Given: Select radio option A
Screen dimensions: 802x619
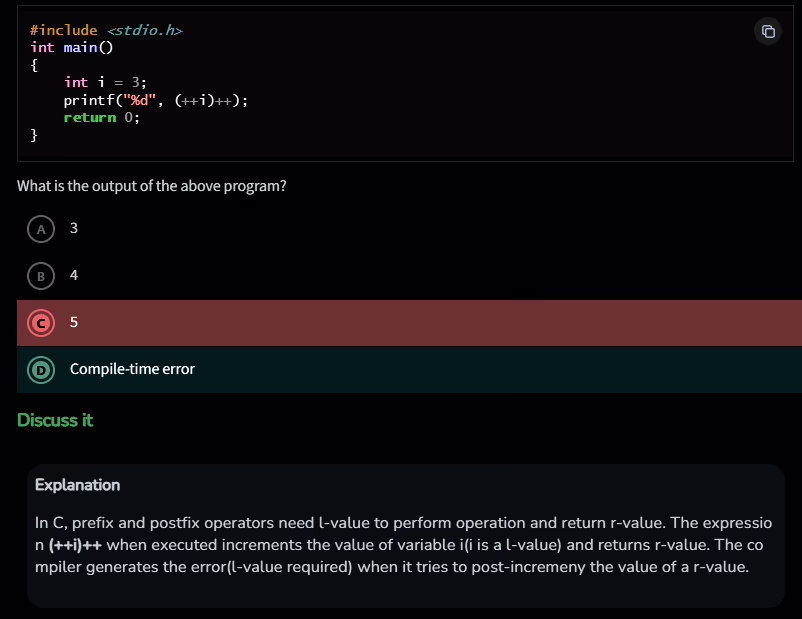Looking at the screenshot, I should (41, 229).
